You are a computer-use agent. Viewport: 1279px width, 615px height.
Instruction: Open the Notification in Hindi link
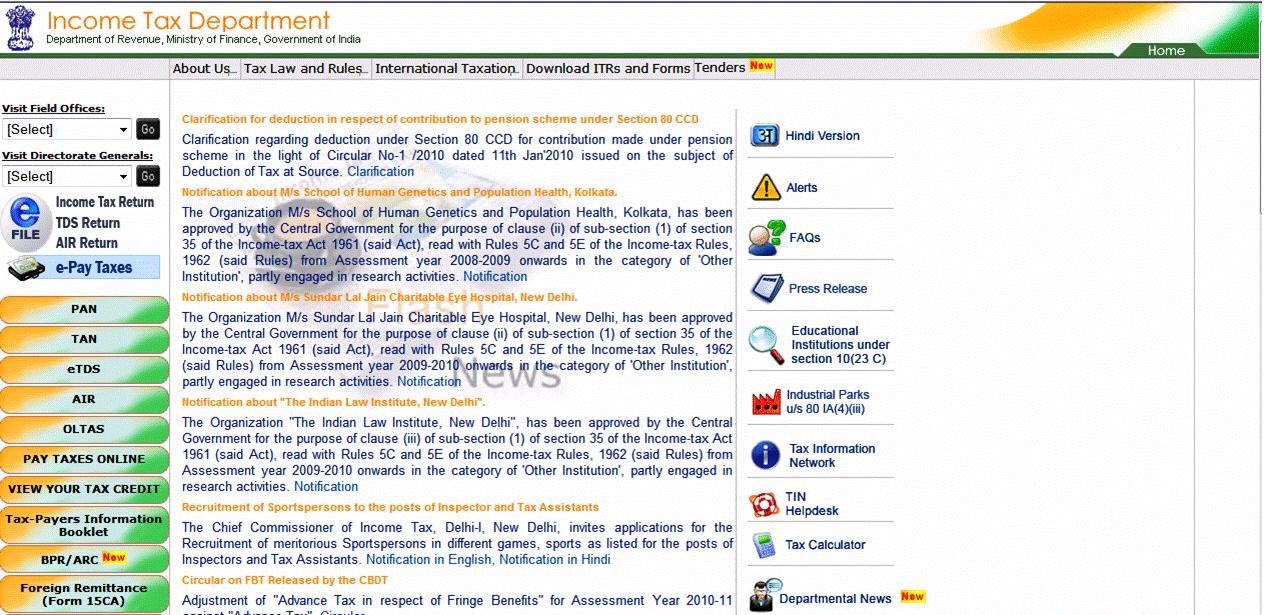point(555,559)
